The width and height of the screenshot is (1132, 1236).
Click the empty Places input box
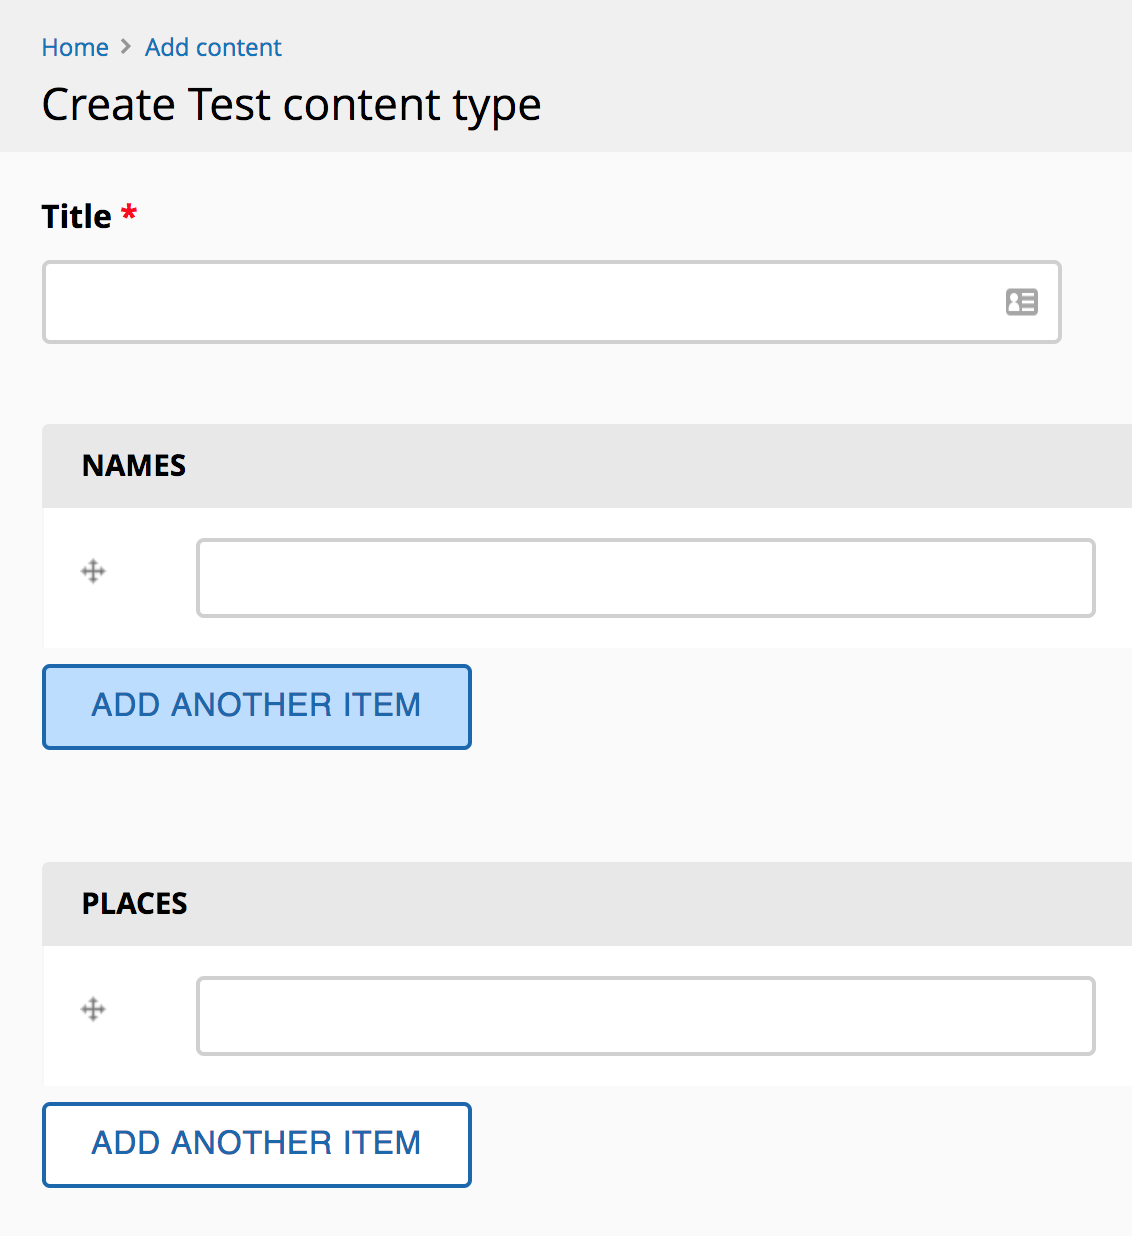(x=645, y=1015)
